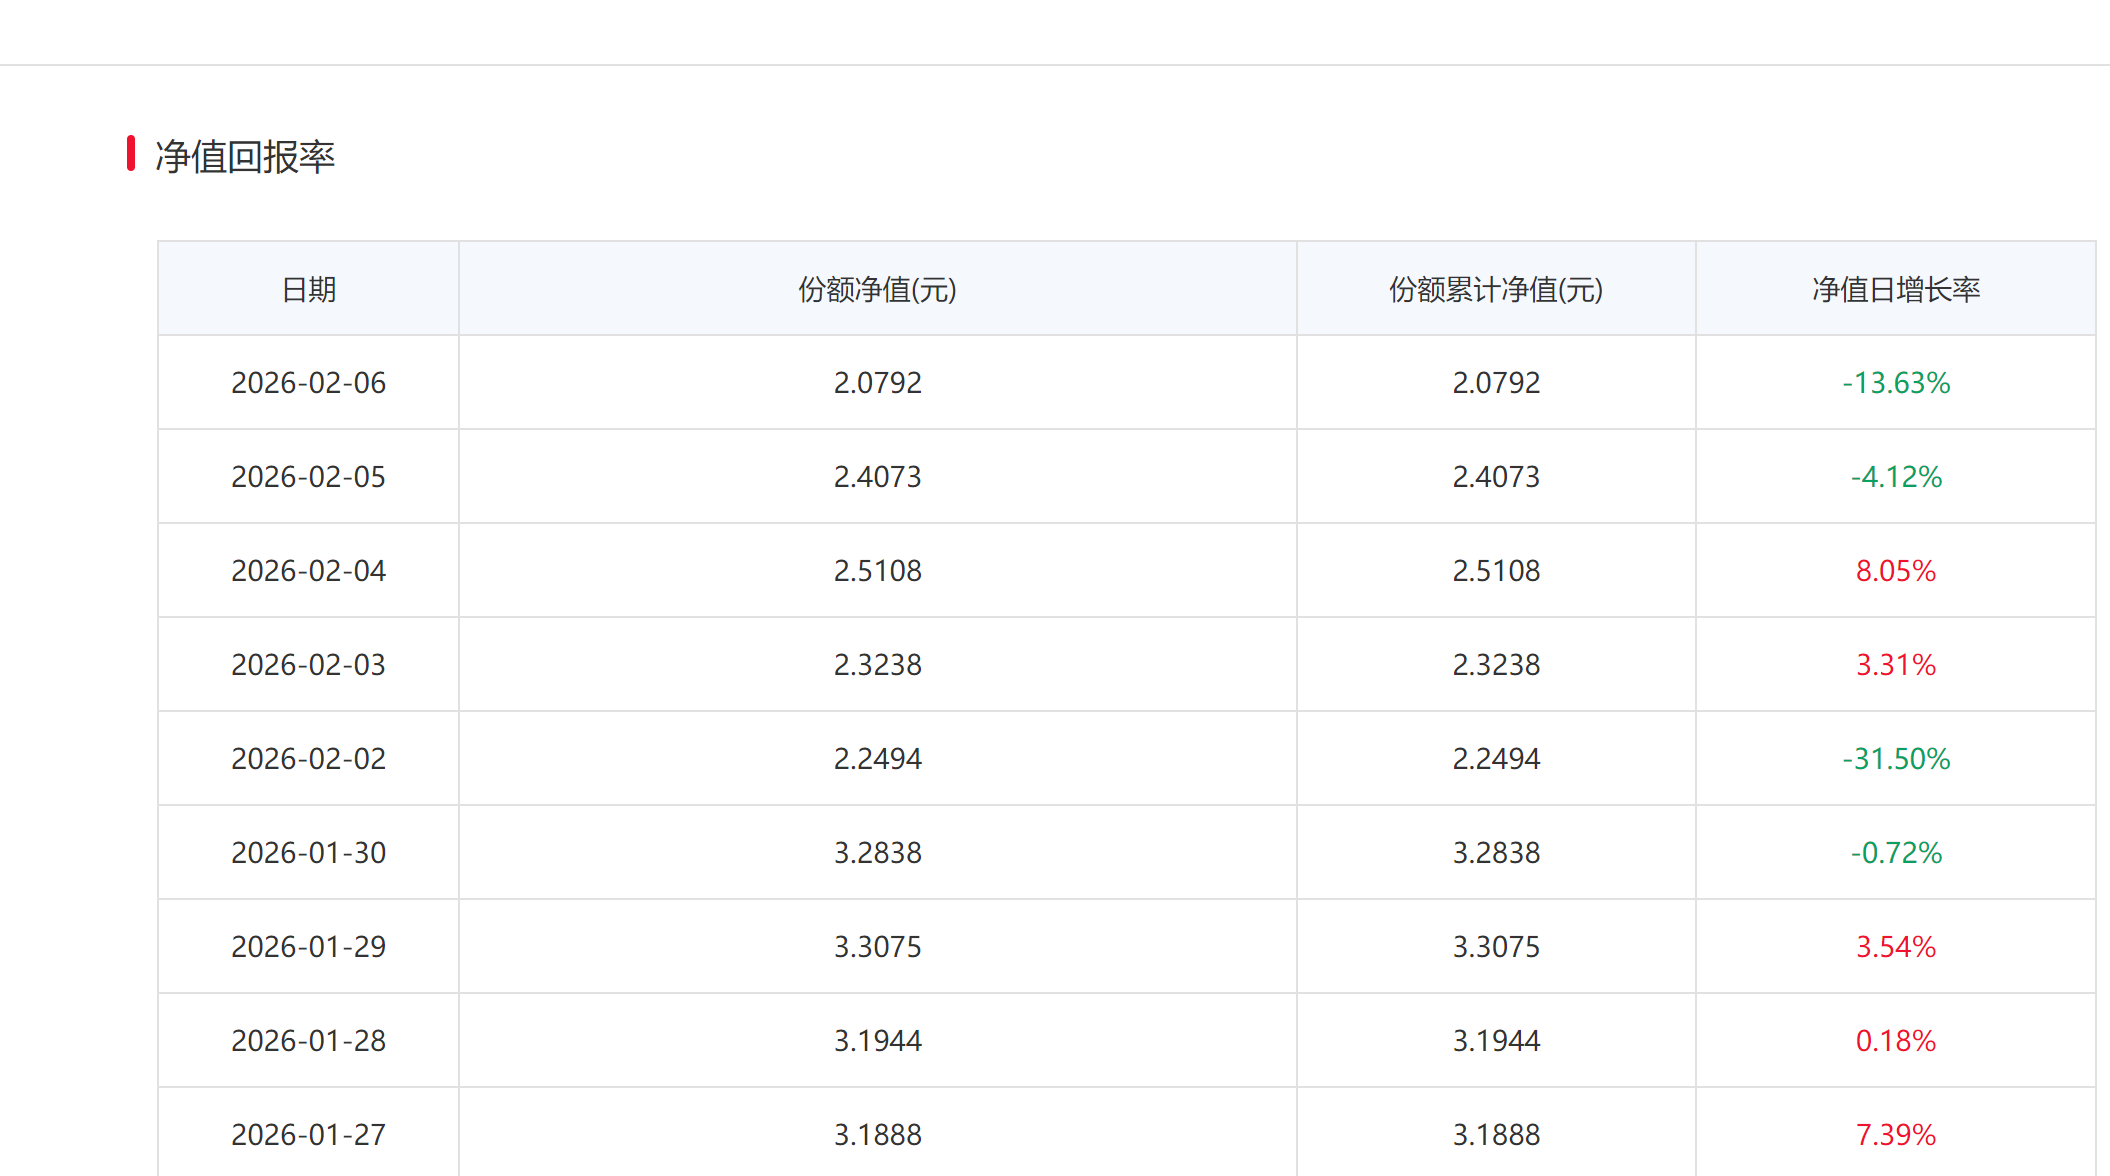This screenshot has height=1176, width=2110.
Task: Click the 日期 column header
Action: point(308,290)
